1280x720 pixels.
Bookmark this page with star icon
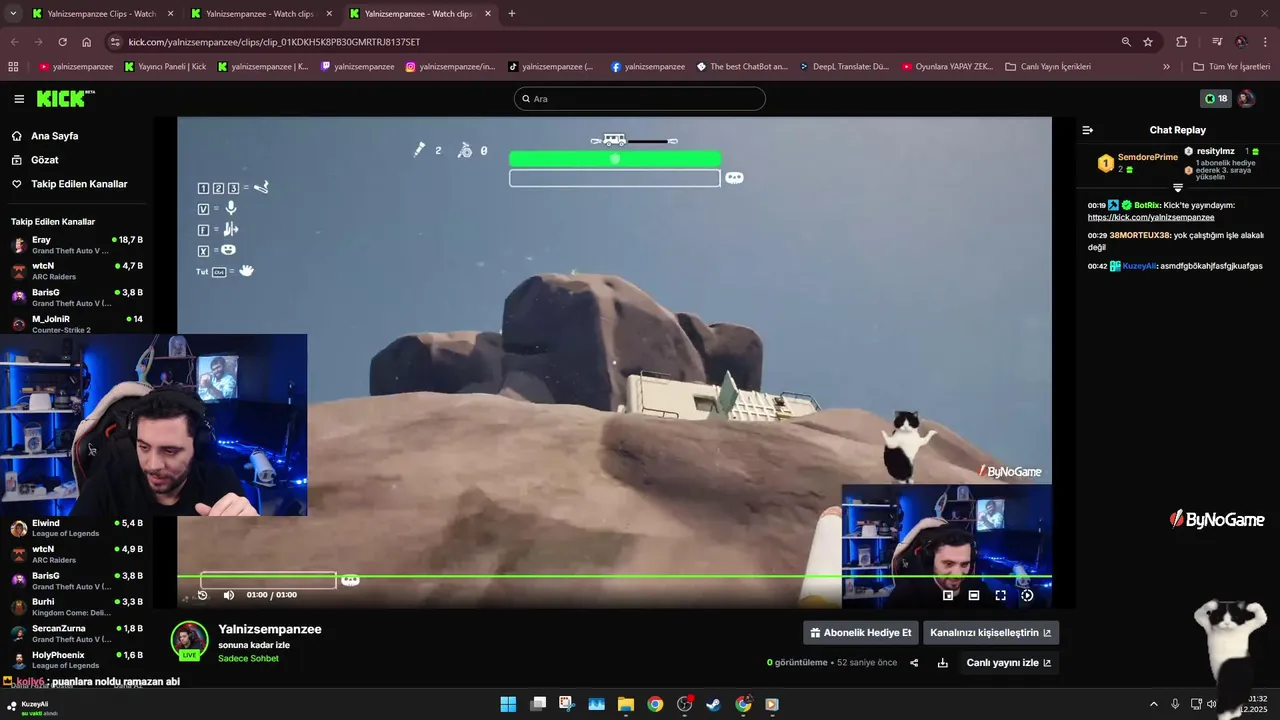click(x=1148, y=42)
